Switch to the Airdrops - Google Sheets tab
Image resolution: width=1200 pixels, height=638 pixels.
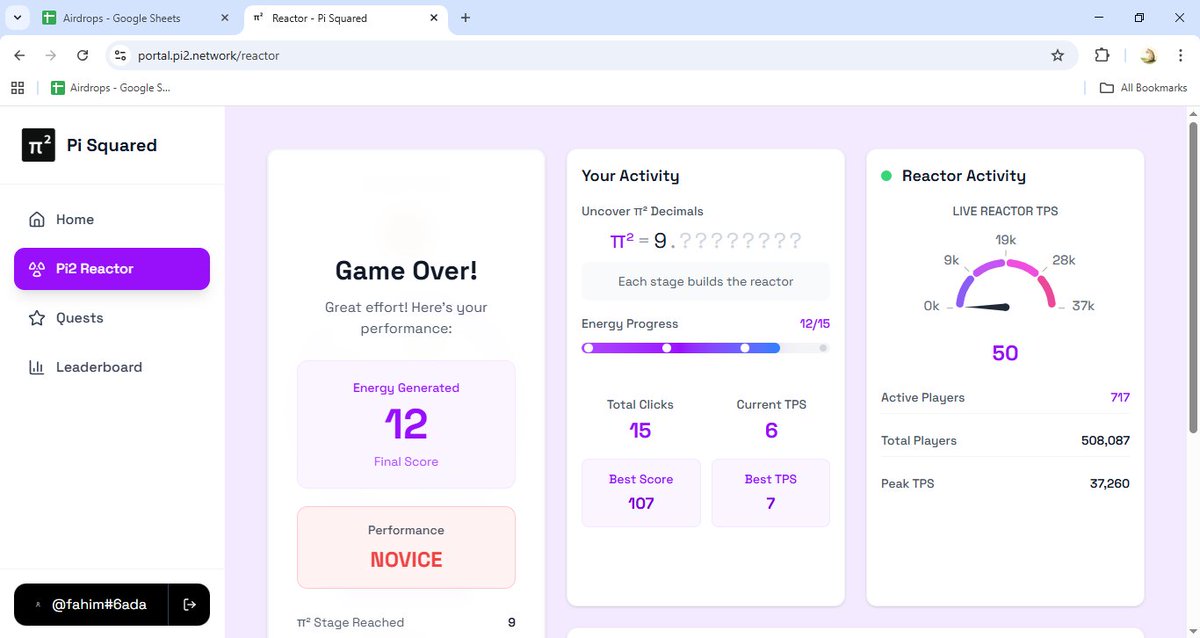[135, 18]
